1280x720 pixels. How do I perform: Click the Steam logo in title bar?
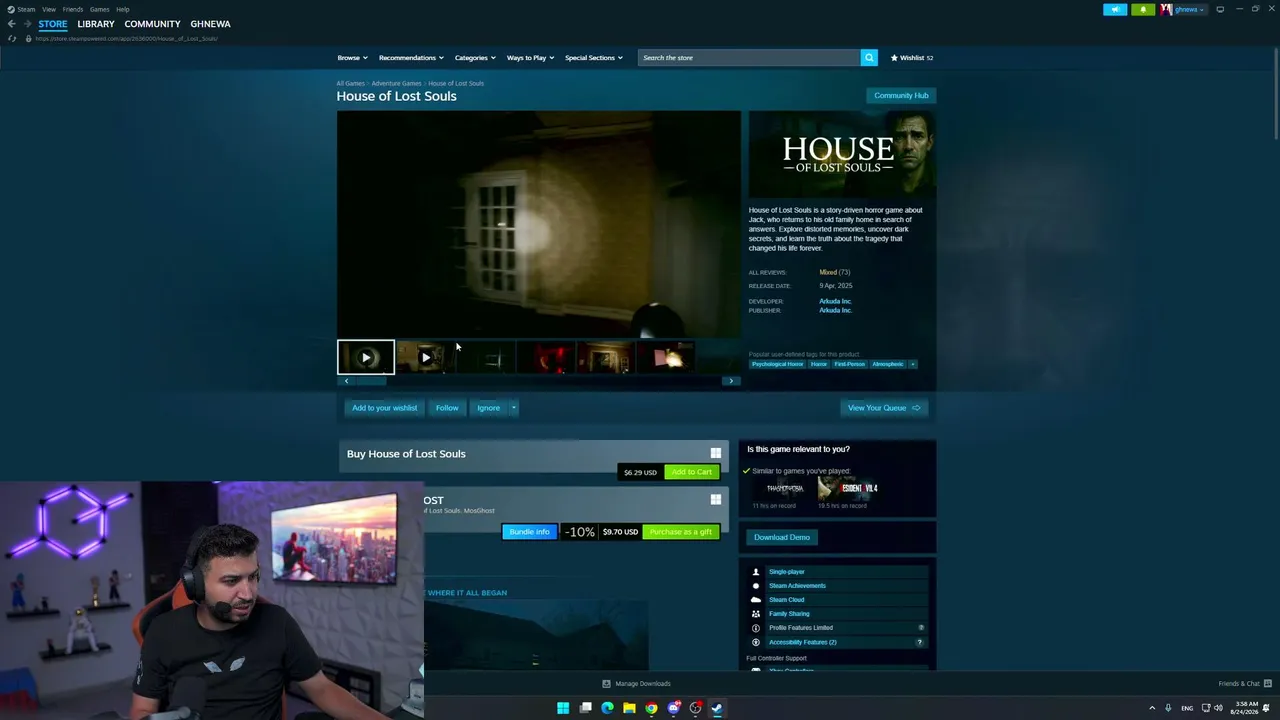(10, 9)
